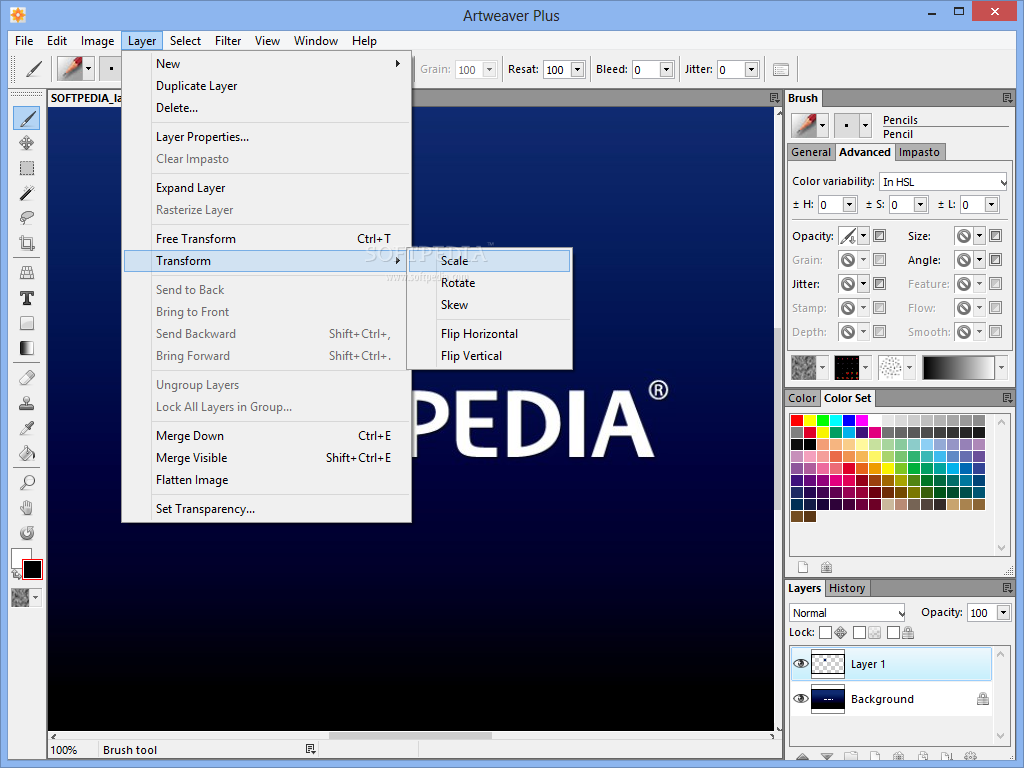
Task: Switch to Impasto tab in Brush panel
Action: pos(919,152)
